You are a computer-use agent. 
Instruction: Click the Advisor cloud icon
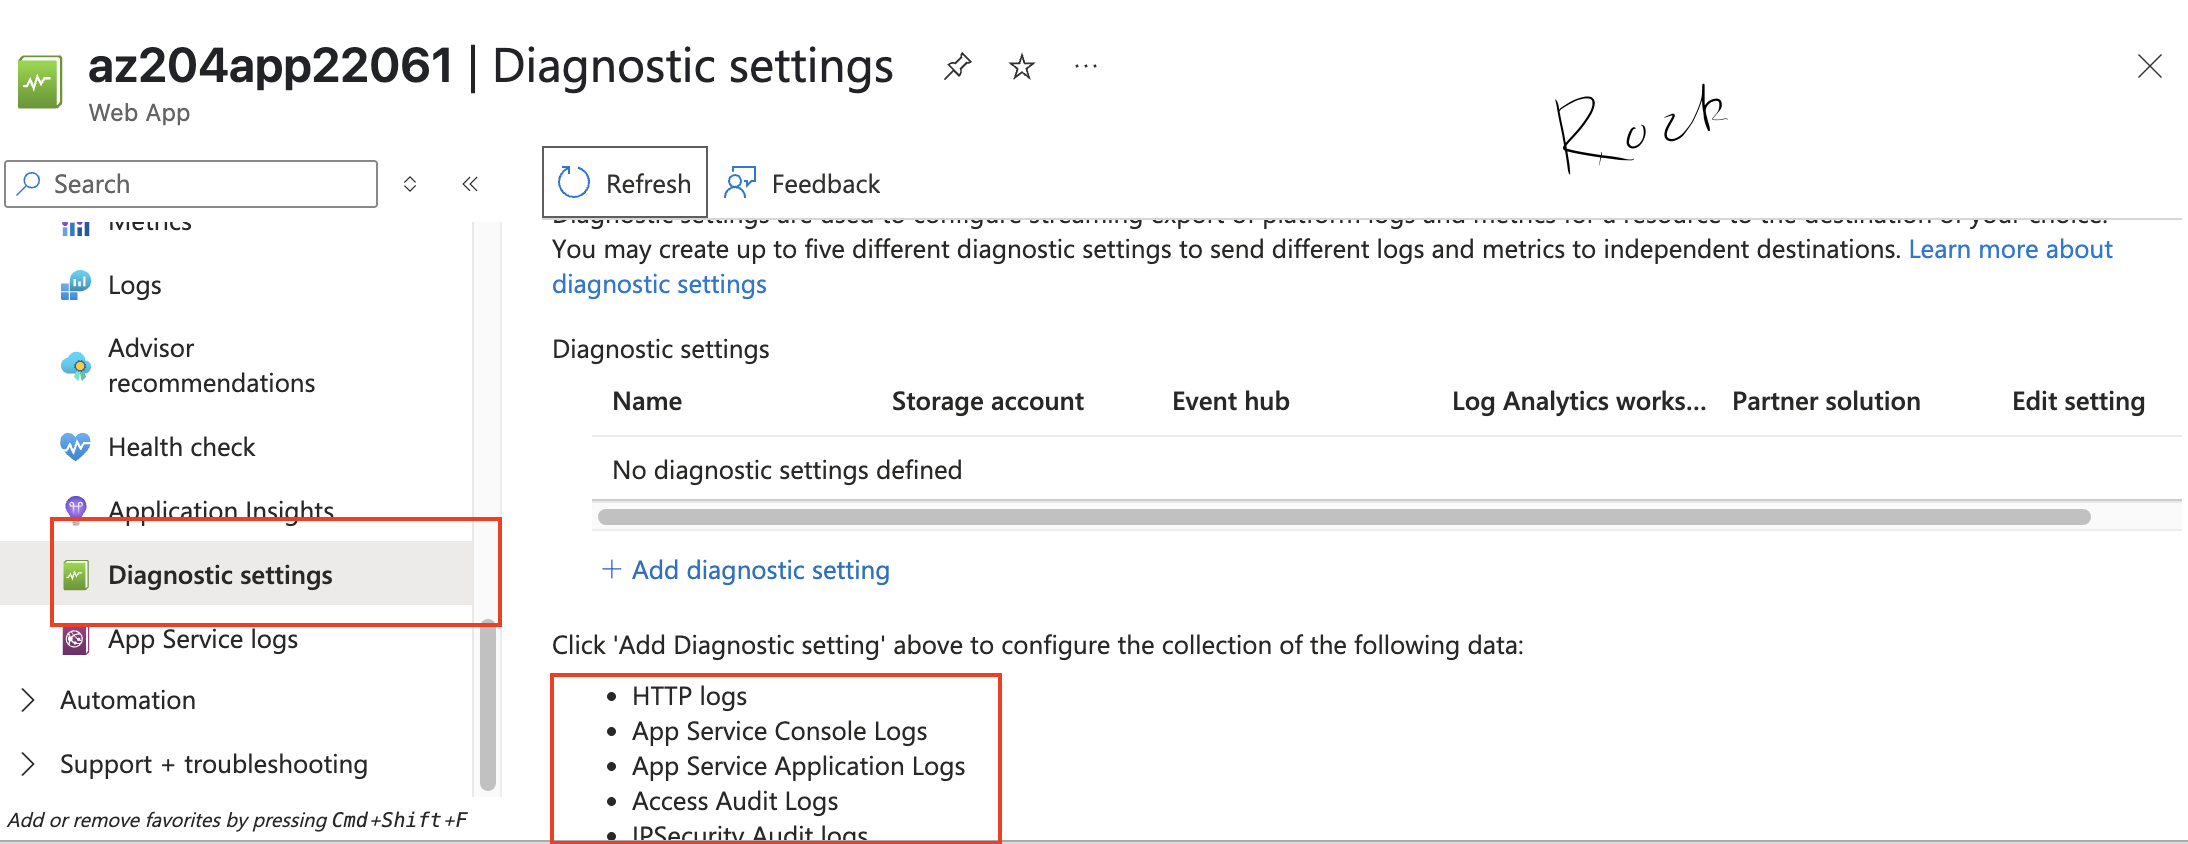[76, 365]
